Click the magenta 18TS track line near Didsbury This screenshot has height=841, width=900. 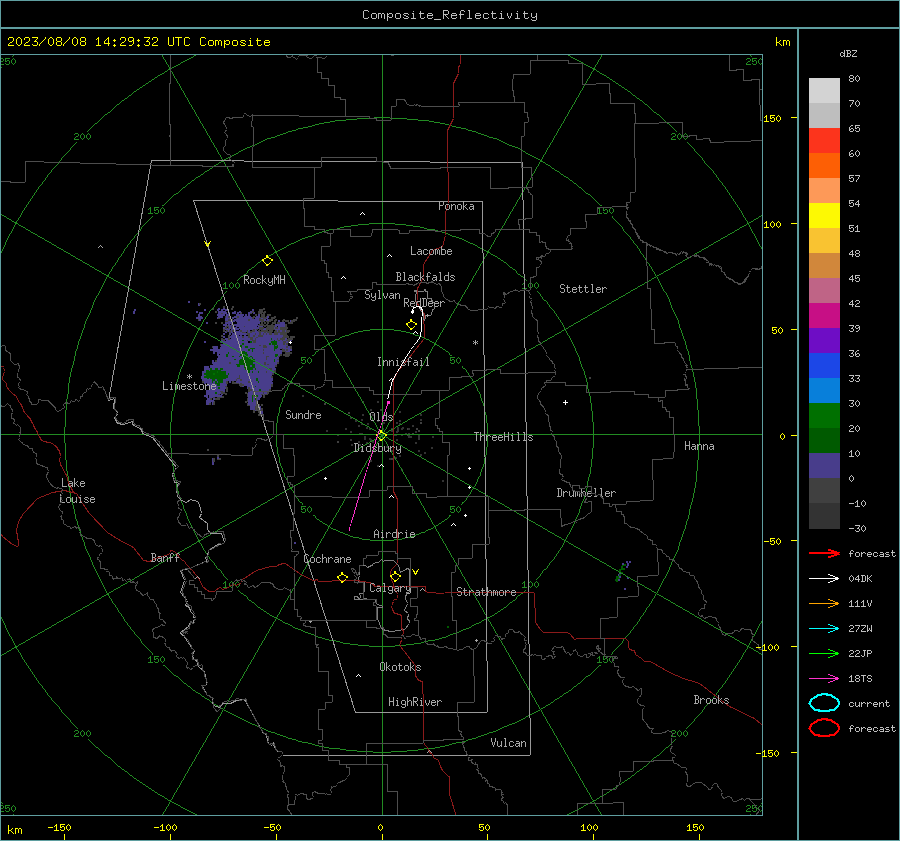(x=369, y=465)
